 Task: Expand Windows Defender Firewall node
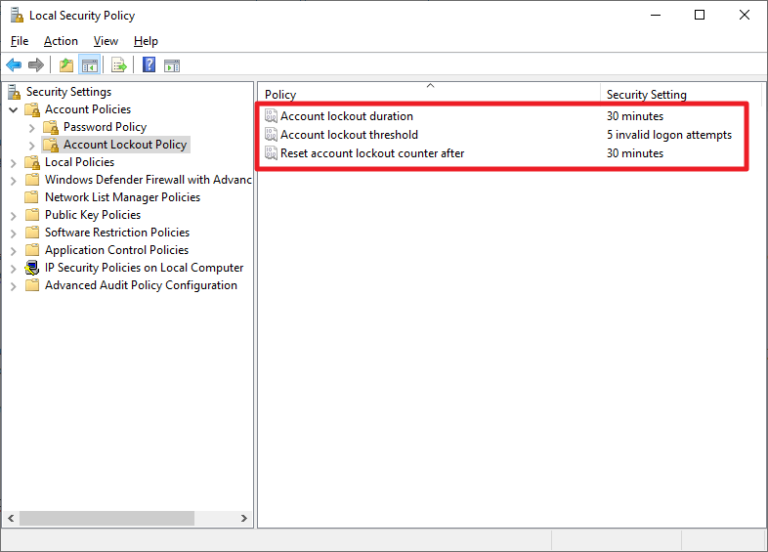[x=13, y=181]
